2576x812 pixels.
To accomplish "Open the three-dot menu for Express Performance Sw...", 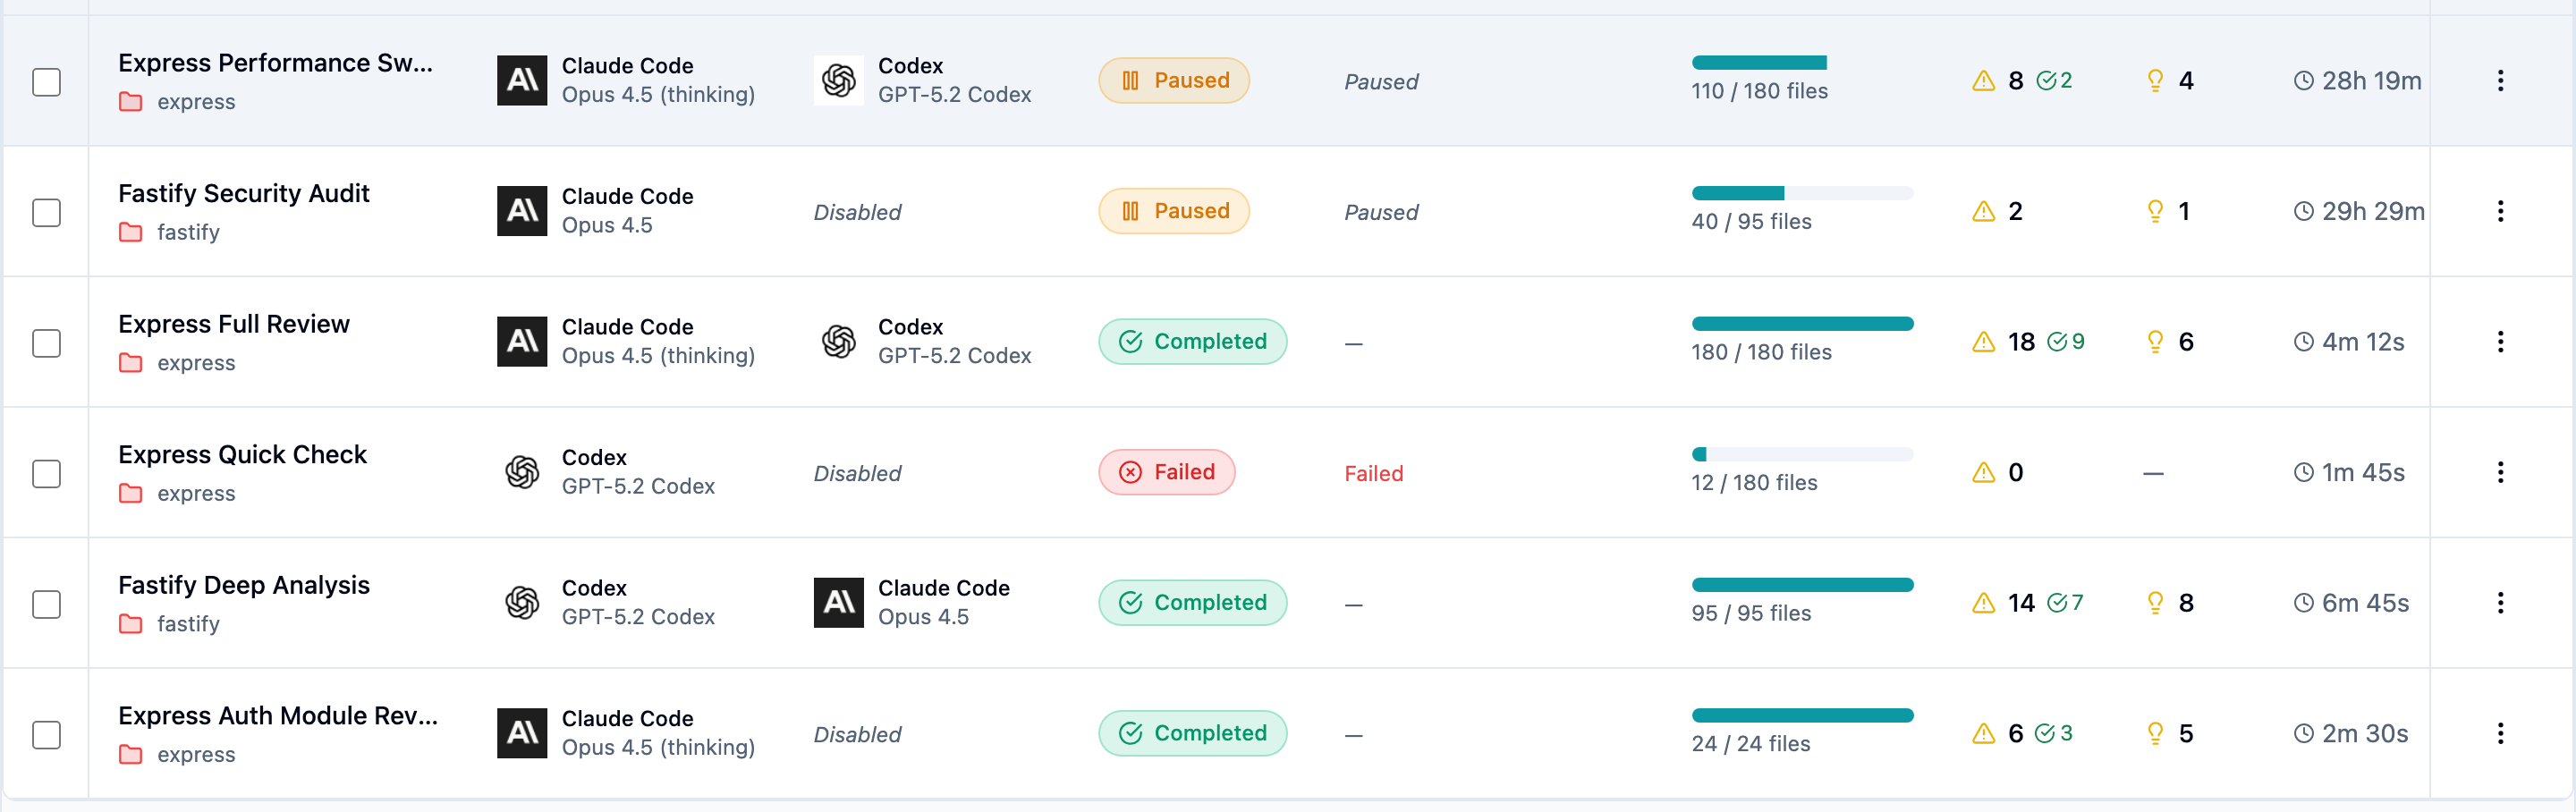I will pos(2500,81).
